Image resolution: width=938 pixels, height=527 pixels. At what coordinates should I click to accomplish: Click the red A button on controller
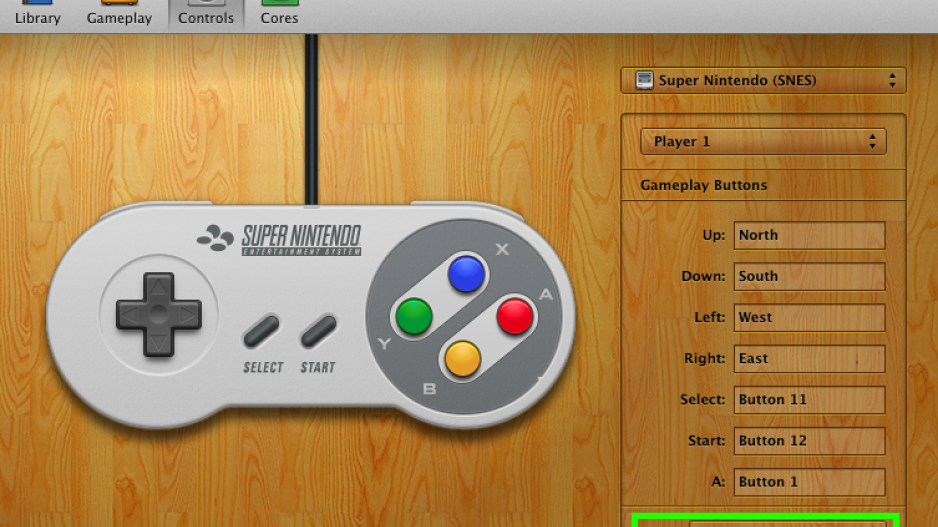(514, 316)
